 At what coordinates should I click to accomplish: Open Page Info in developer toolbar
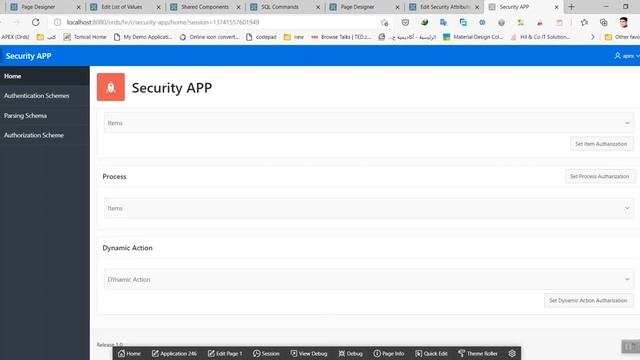pos(389,353)
